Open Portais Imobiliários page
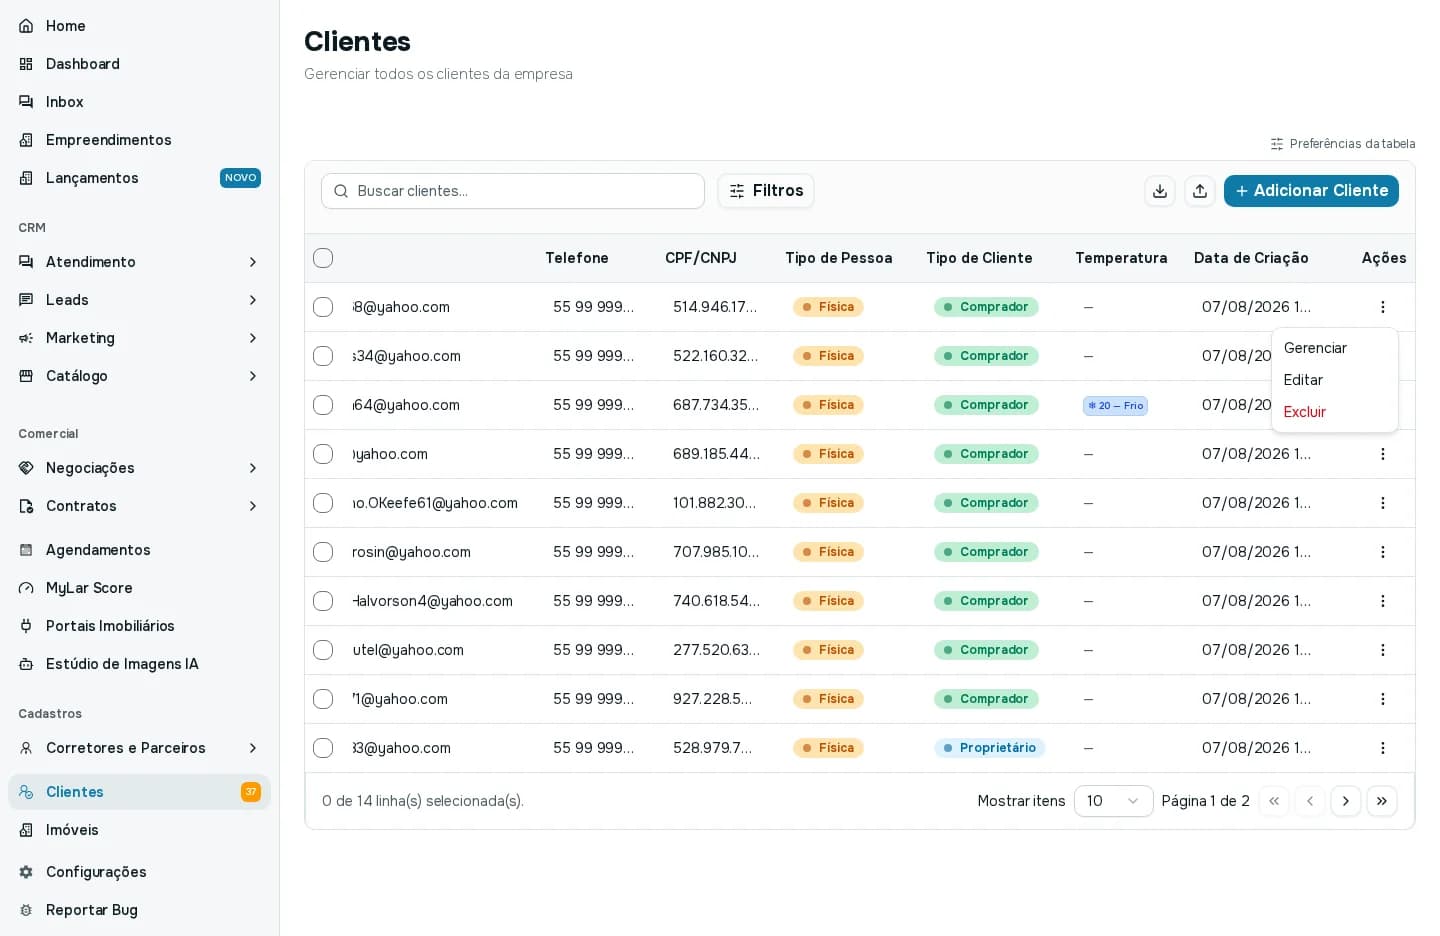The image size is (1440, 936). pyautogui.click(x=139, y=626)
